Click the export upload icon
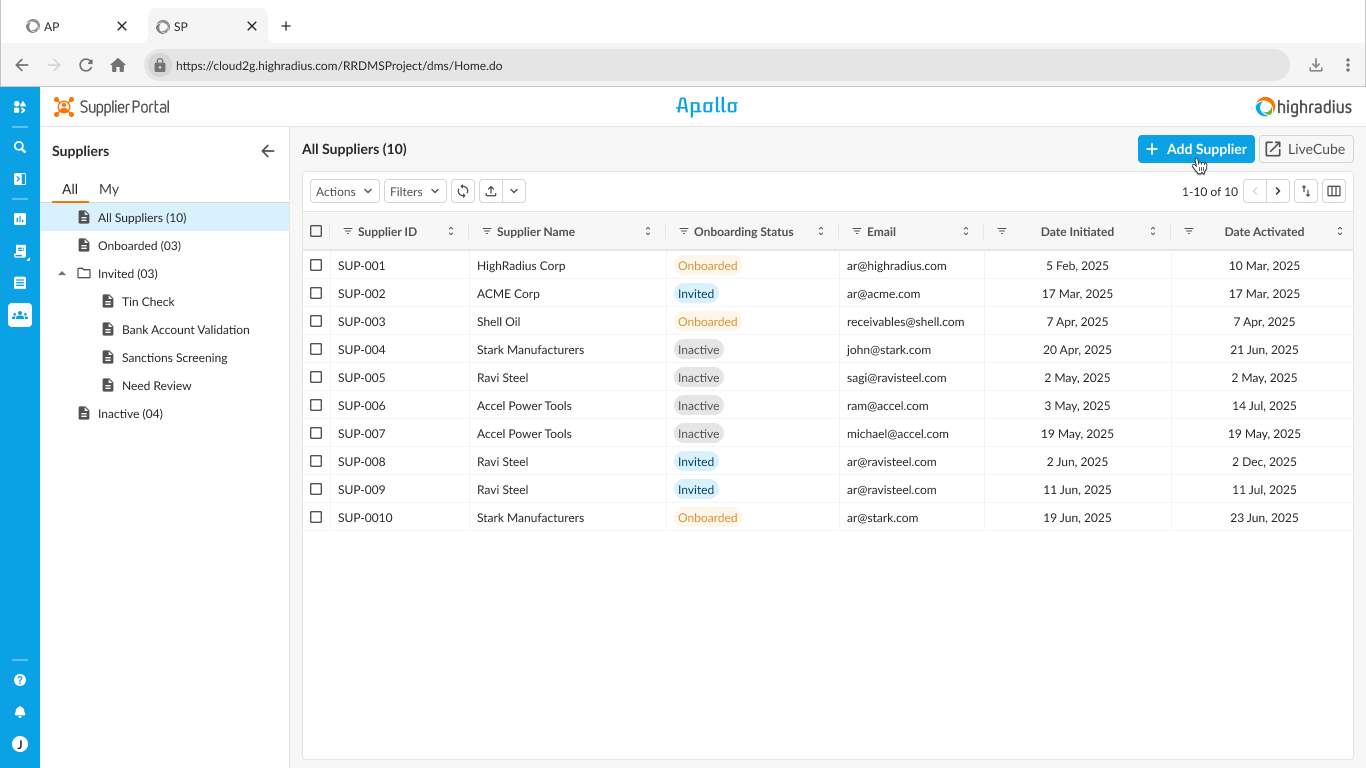This screenshot has height=768, width=1366. 491,191
